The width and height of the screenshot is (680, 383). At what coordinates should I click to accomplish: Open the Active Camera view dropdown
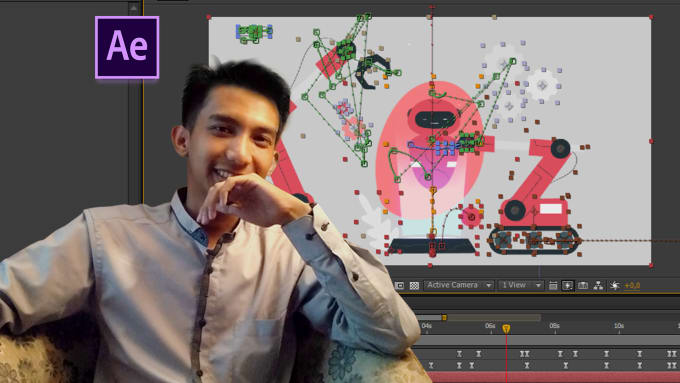pyautogui.click(x=459, y=285)
